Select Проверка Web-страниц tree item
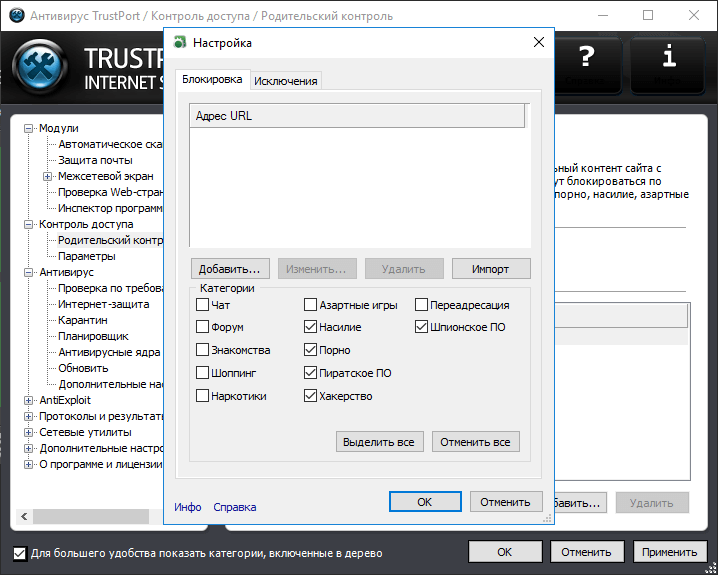 click(x=110, y=192)
